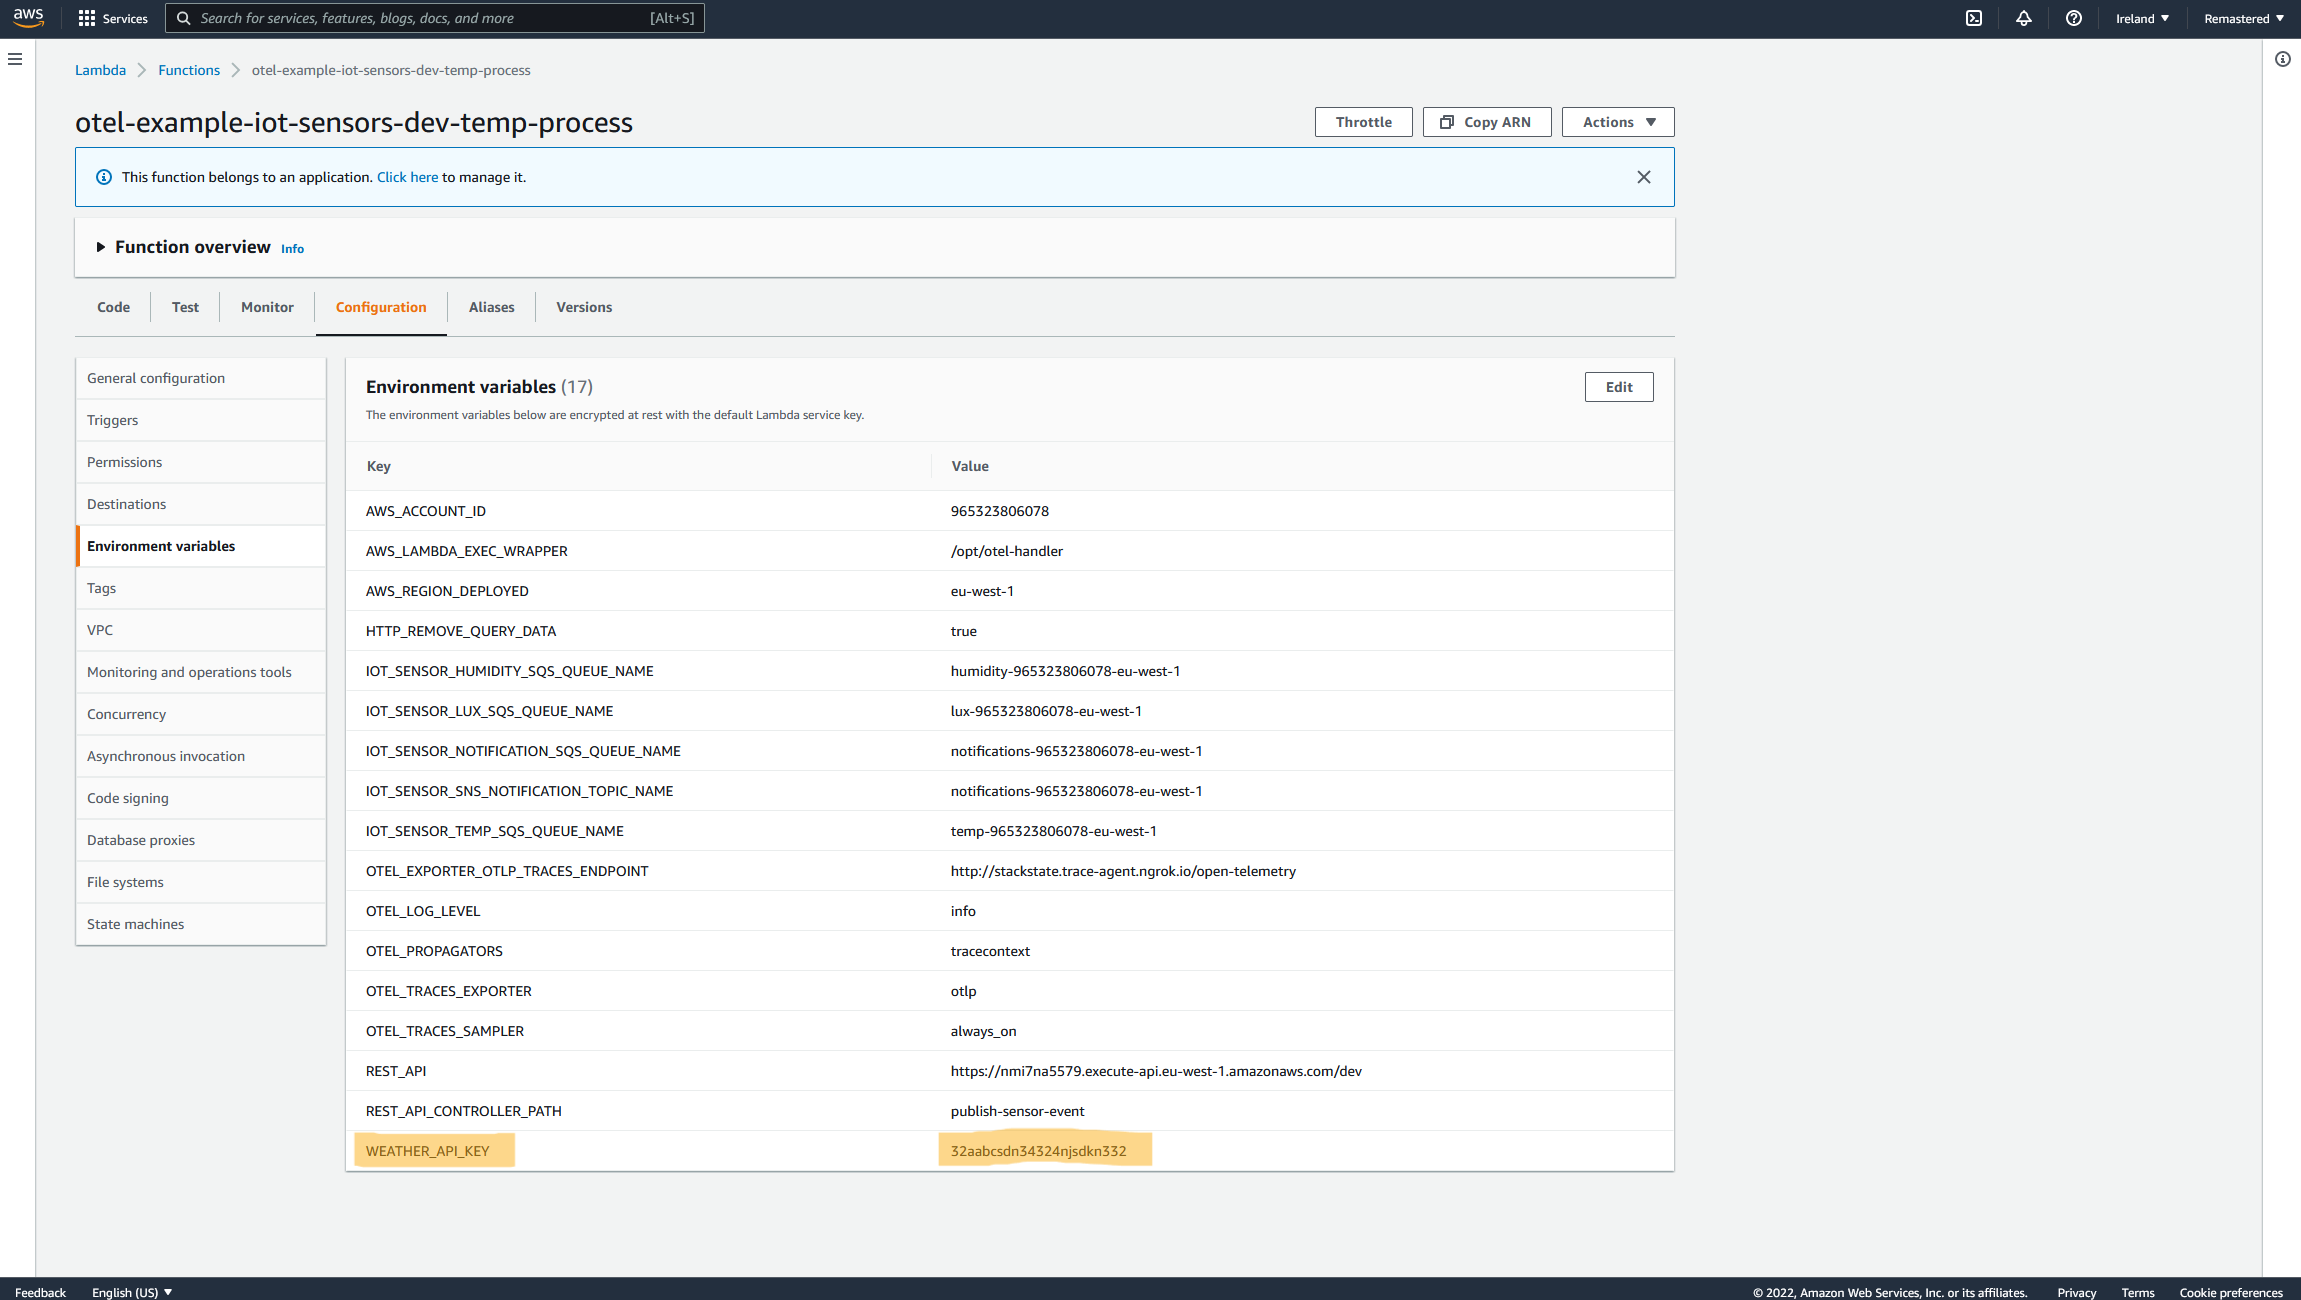
Task: Select Environment variables in side menu
Action: point(201,546)
